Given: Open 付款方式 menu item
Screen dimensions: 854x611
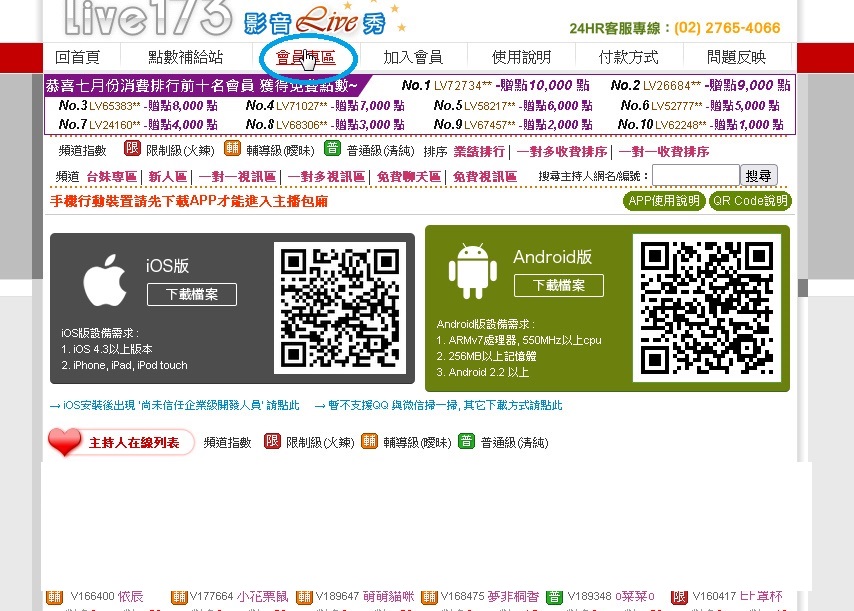Looking at the screenshot, I should [x=629, y=57].
